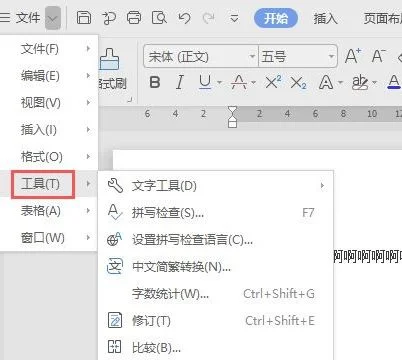Open the font name dropdown 宋体 (正文)
Viewport: 402px width, 360px height.
point(201,56)
